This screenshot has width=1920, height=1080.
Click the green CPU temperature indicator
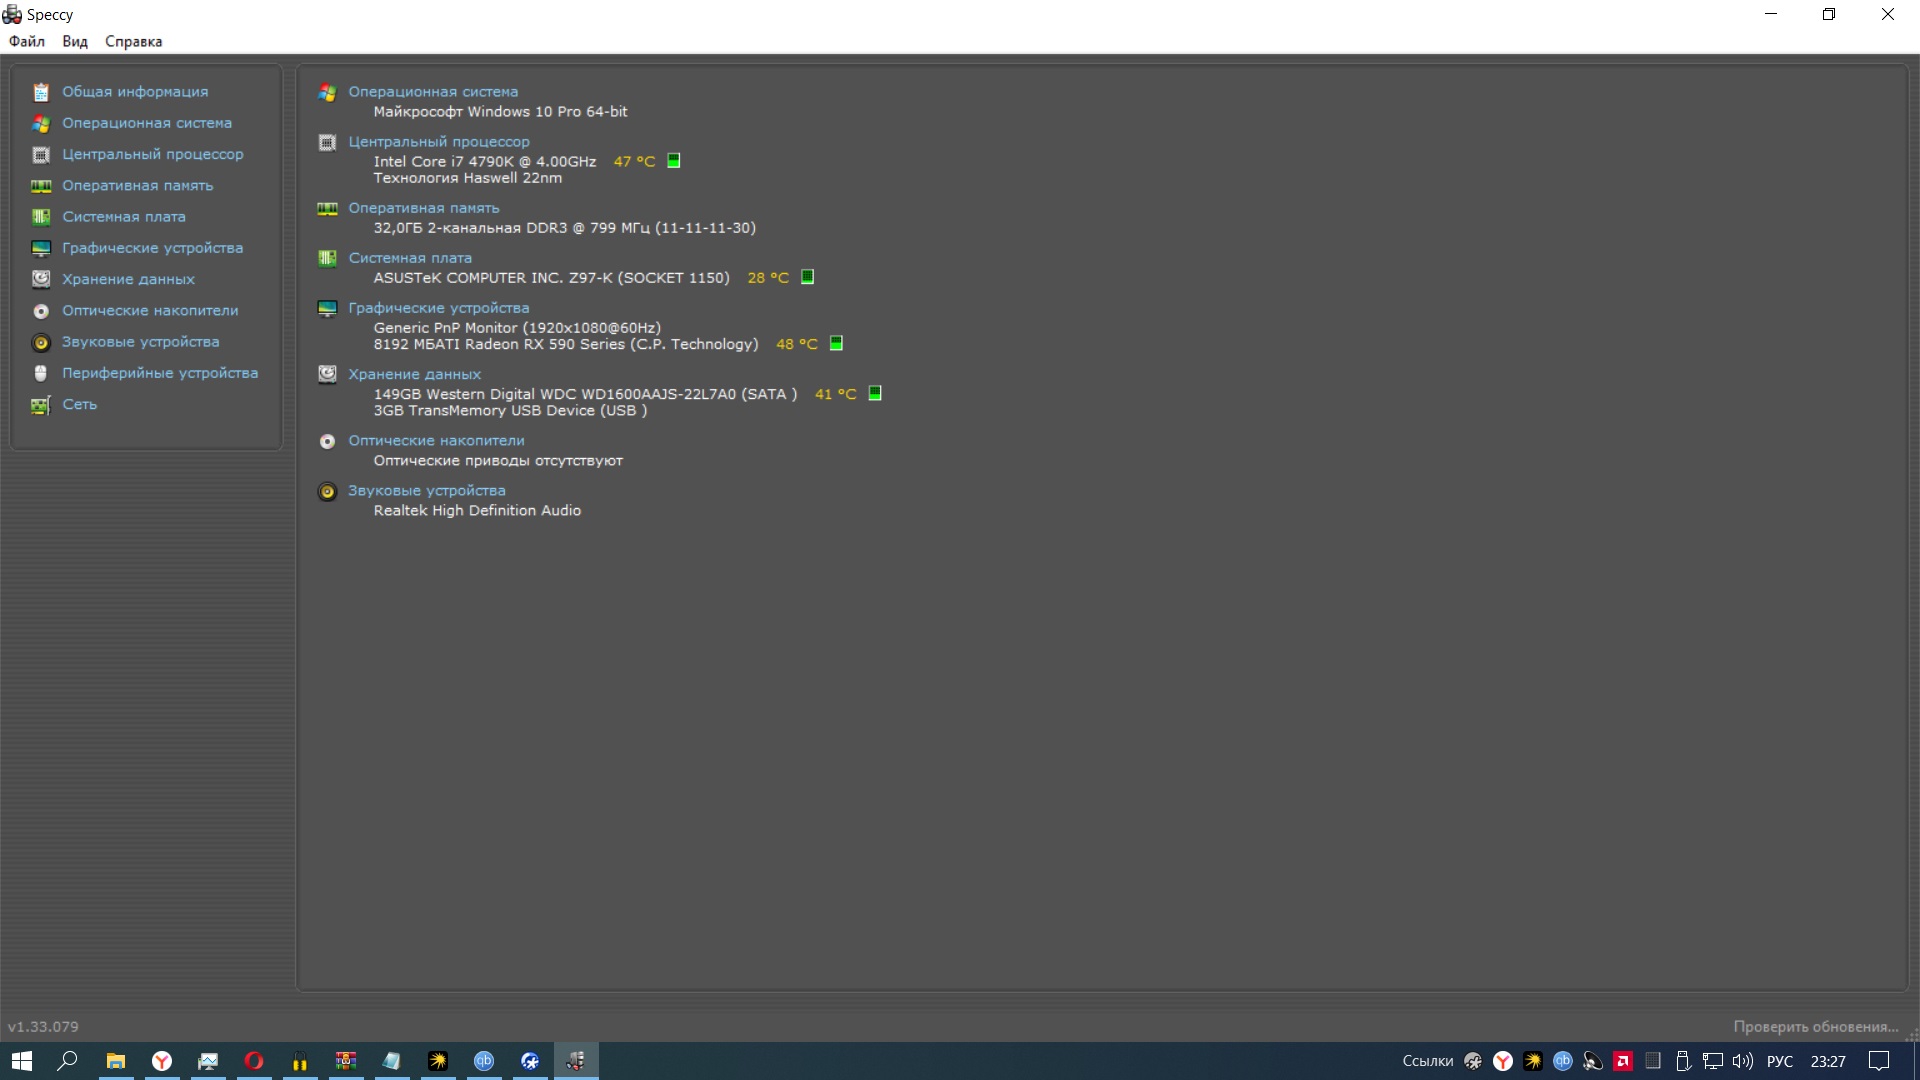(x=674, y=161)
